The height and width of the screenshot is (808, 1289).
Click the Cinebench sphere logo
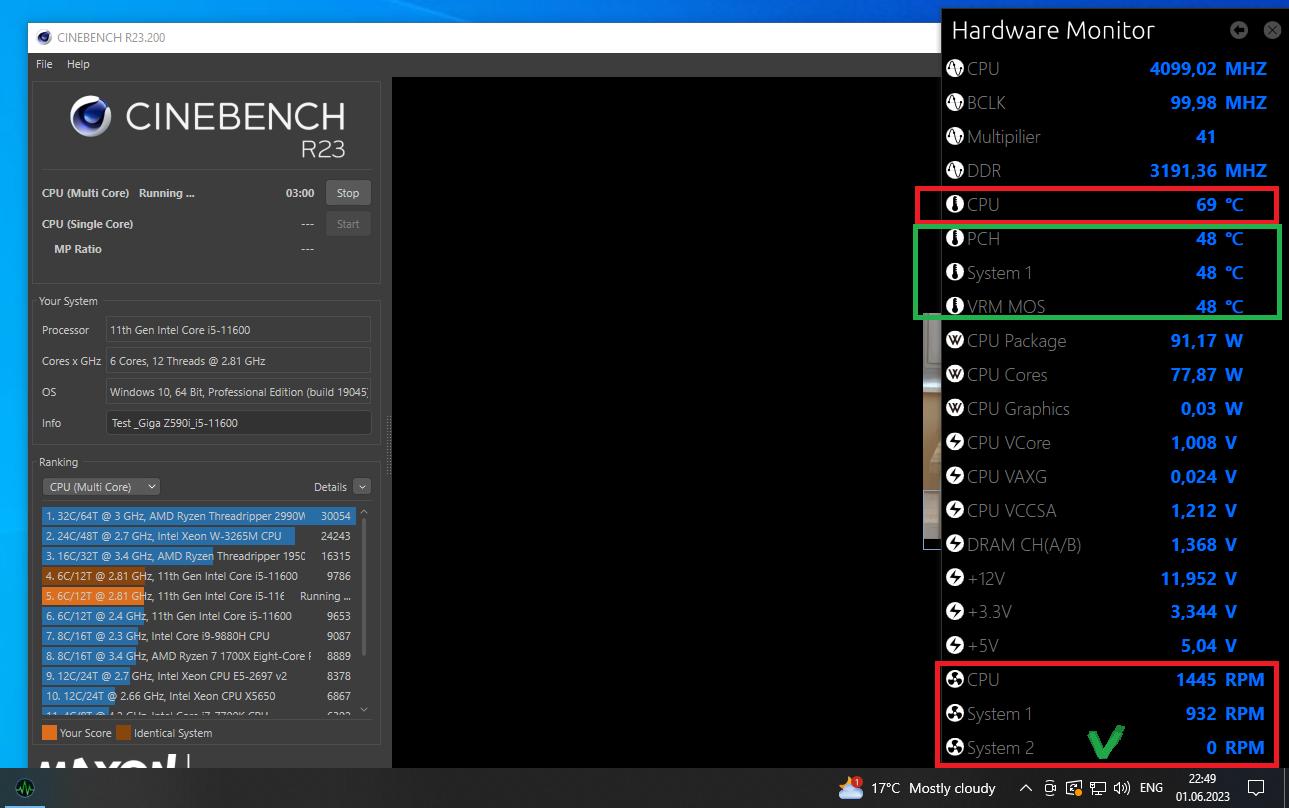pyautogui.click(x=90, y=117)
